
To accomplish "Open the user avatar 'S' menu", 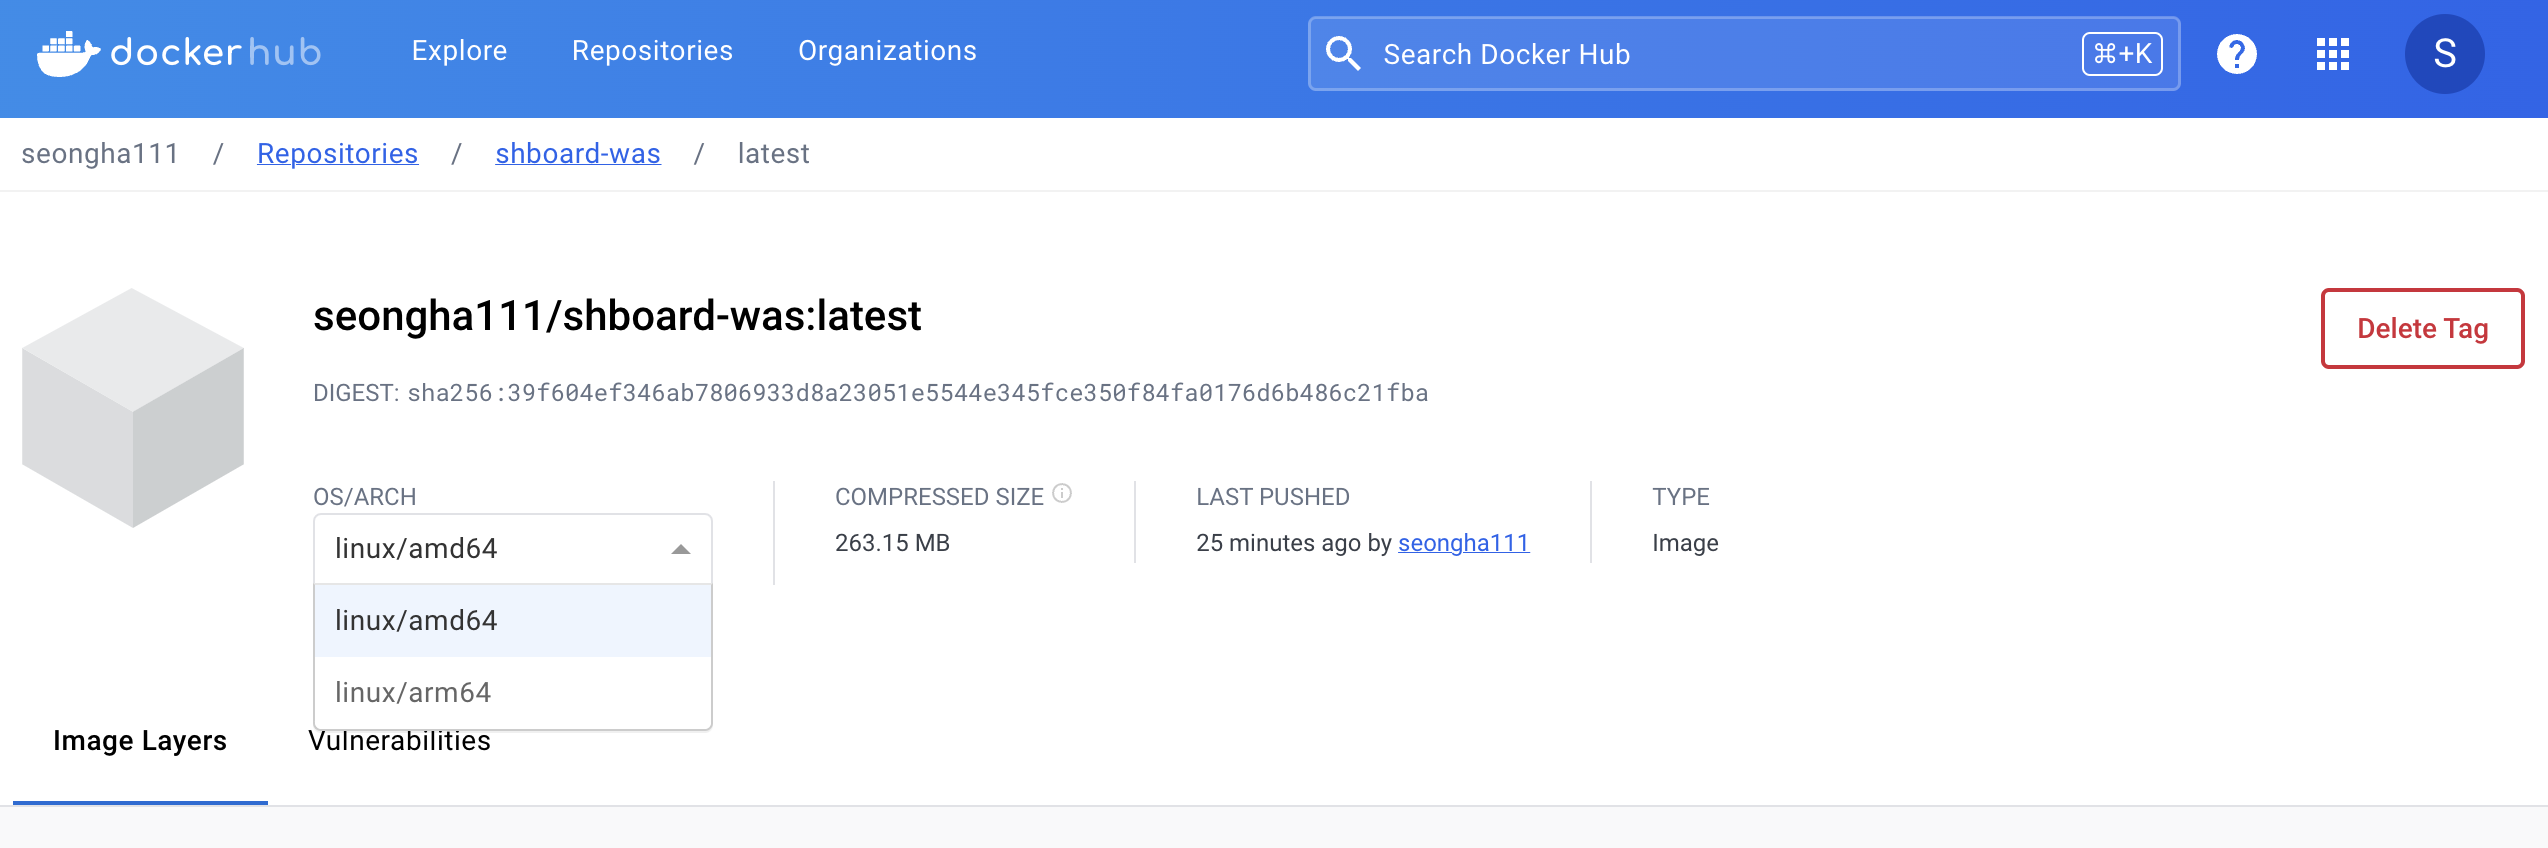I will click(x=2444, y=54).
